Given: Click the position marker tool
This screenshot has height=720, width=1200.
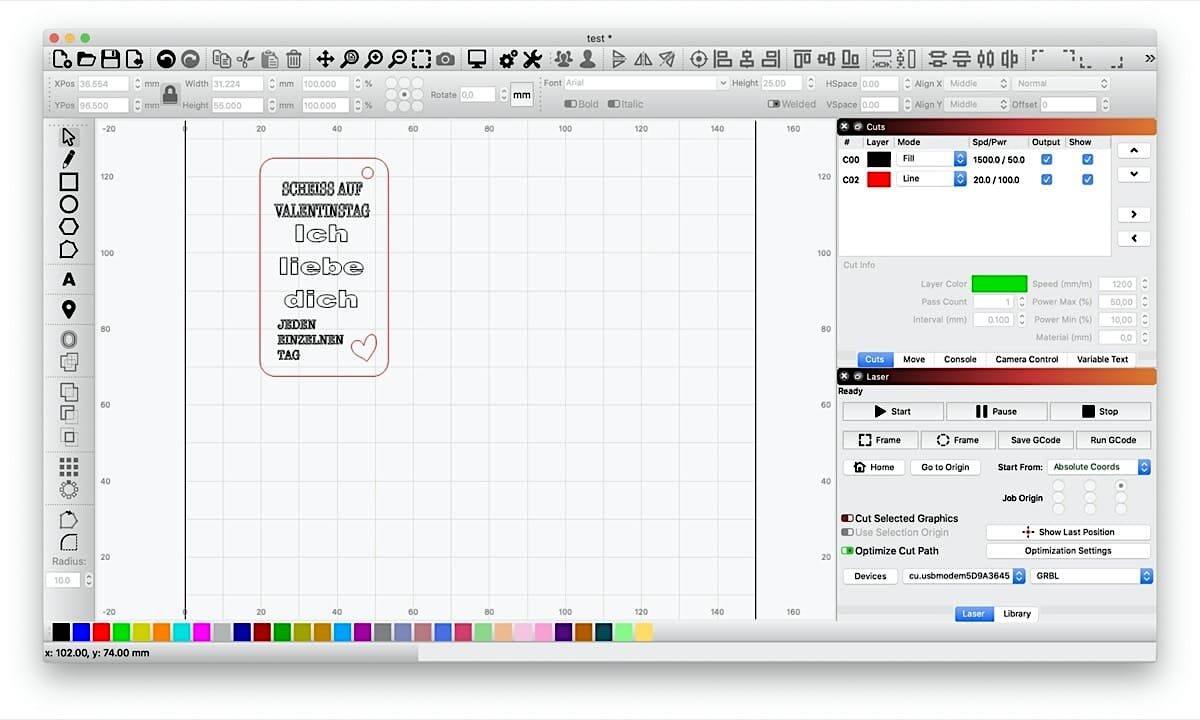Looking at the screenshot, I should click(68, 309).
